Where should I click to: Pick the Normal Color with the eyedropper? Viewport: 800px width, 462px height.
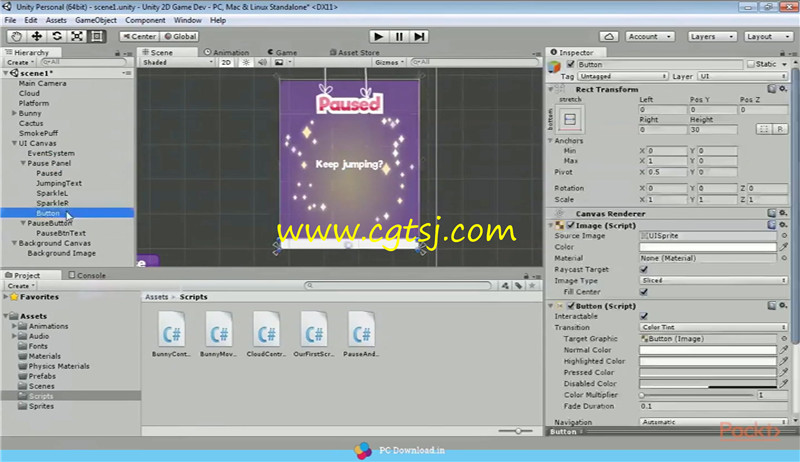click(784, 350)
